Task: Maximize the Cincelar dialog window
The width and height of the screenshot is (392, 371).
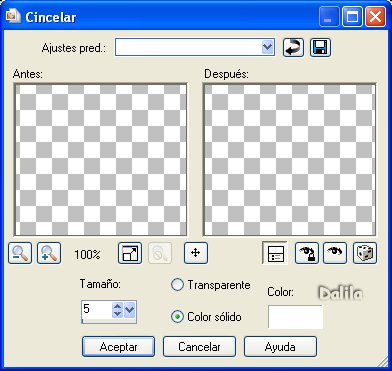Action: (x=352, y=17)
